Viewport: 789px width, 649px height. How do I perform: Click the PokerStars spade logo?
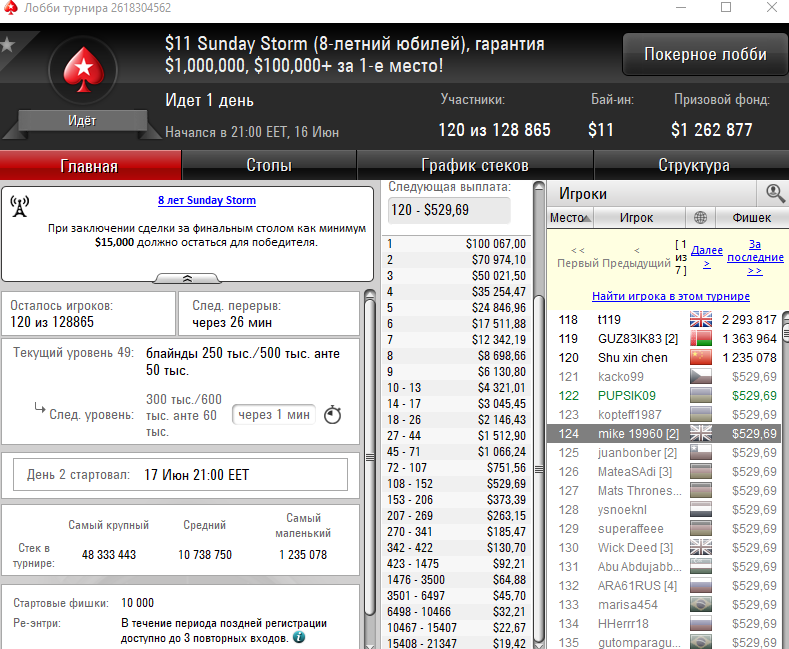(x=84, y=70)
